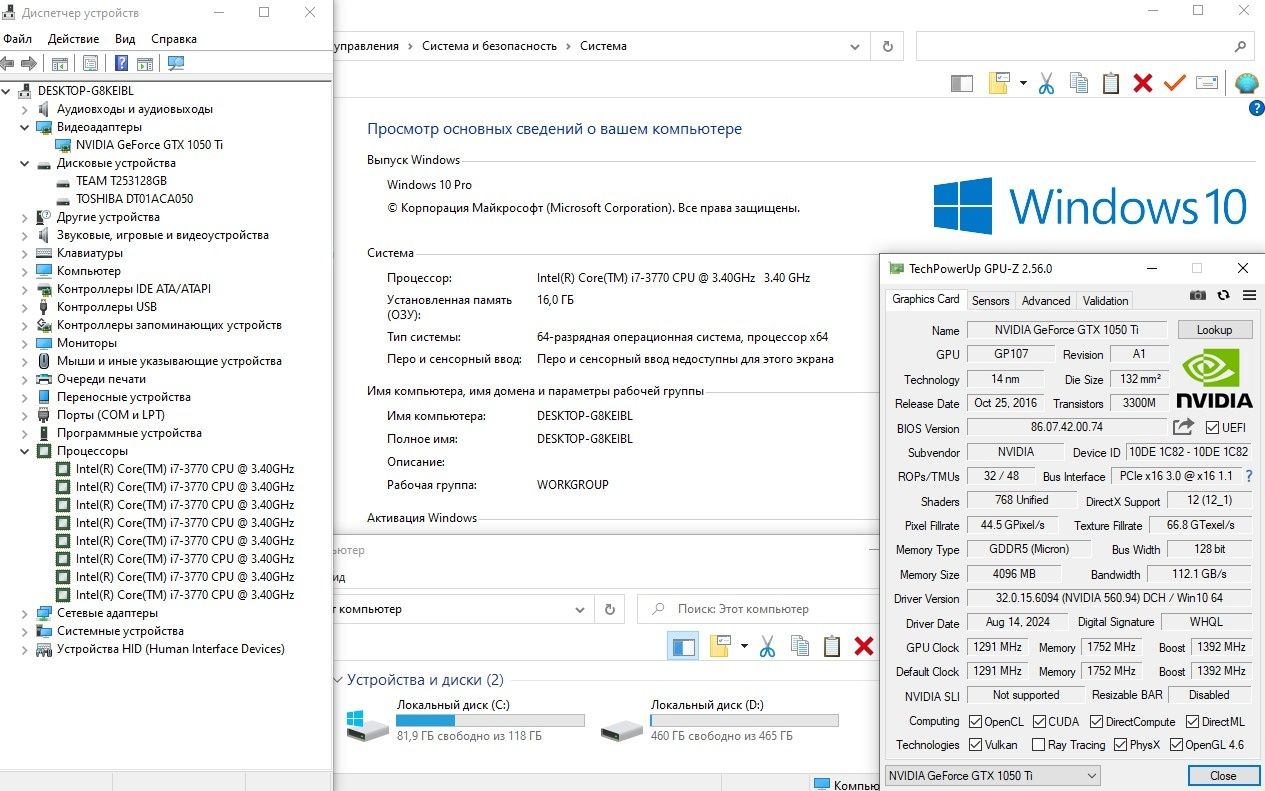The width and height of the screenshot is (1265, 791).
Task: Toggle the UEFI checkbox in GPU-Z
Action: 1213,428
